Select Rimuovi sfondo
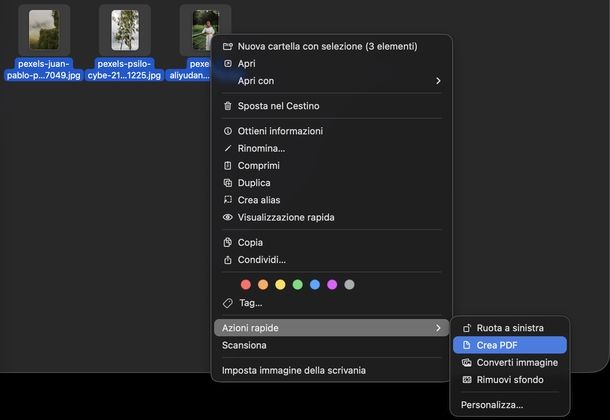This screenshot has width=610, height=420. [510, 380]
